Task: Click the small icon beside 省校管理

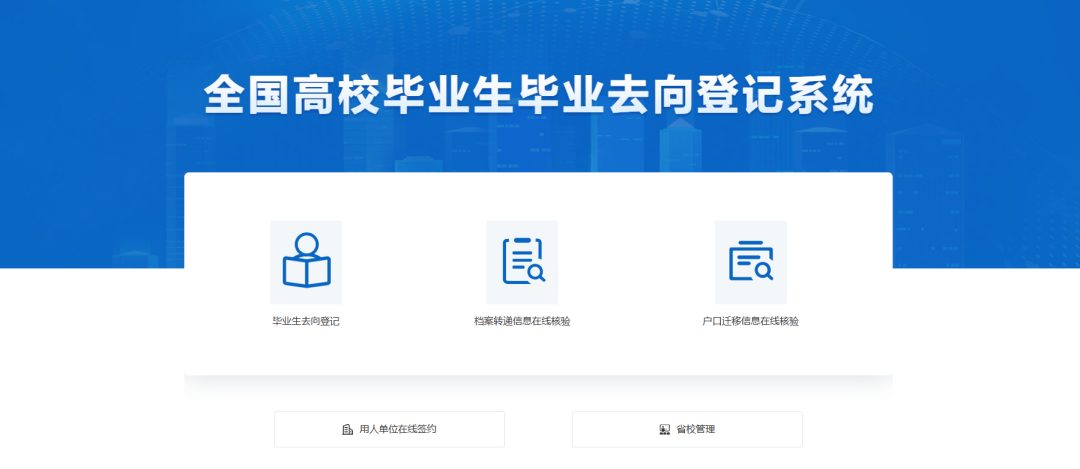Action: pyautogui.click(x=664, y=430)
